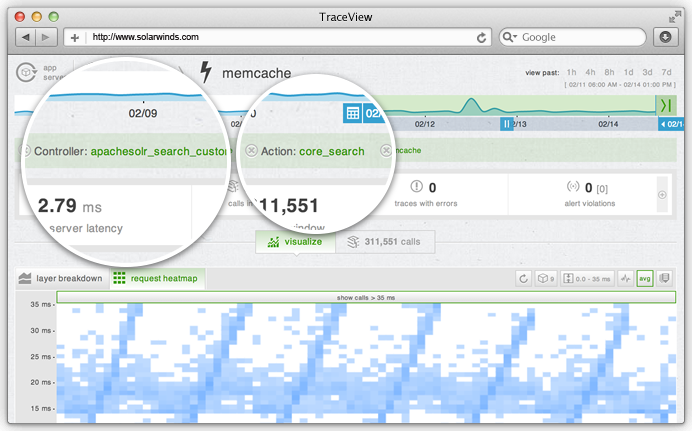Set view past to 8h
692x431 pixels.
click(x=609, y=72)
